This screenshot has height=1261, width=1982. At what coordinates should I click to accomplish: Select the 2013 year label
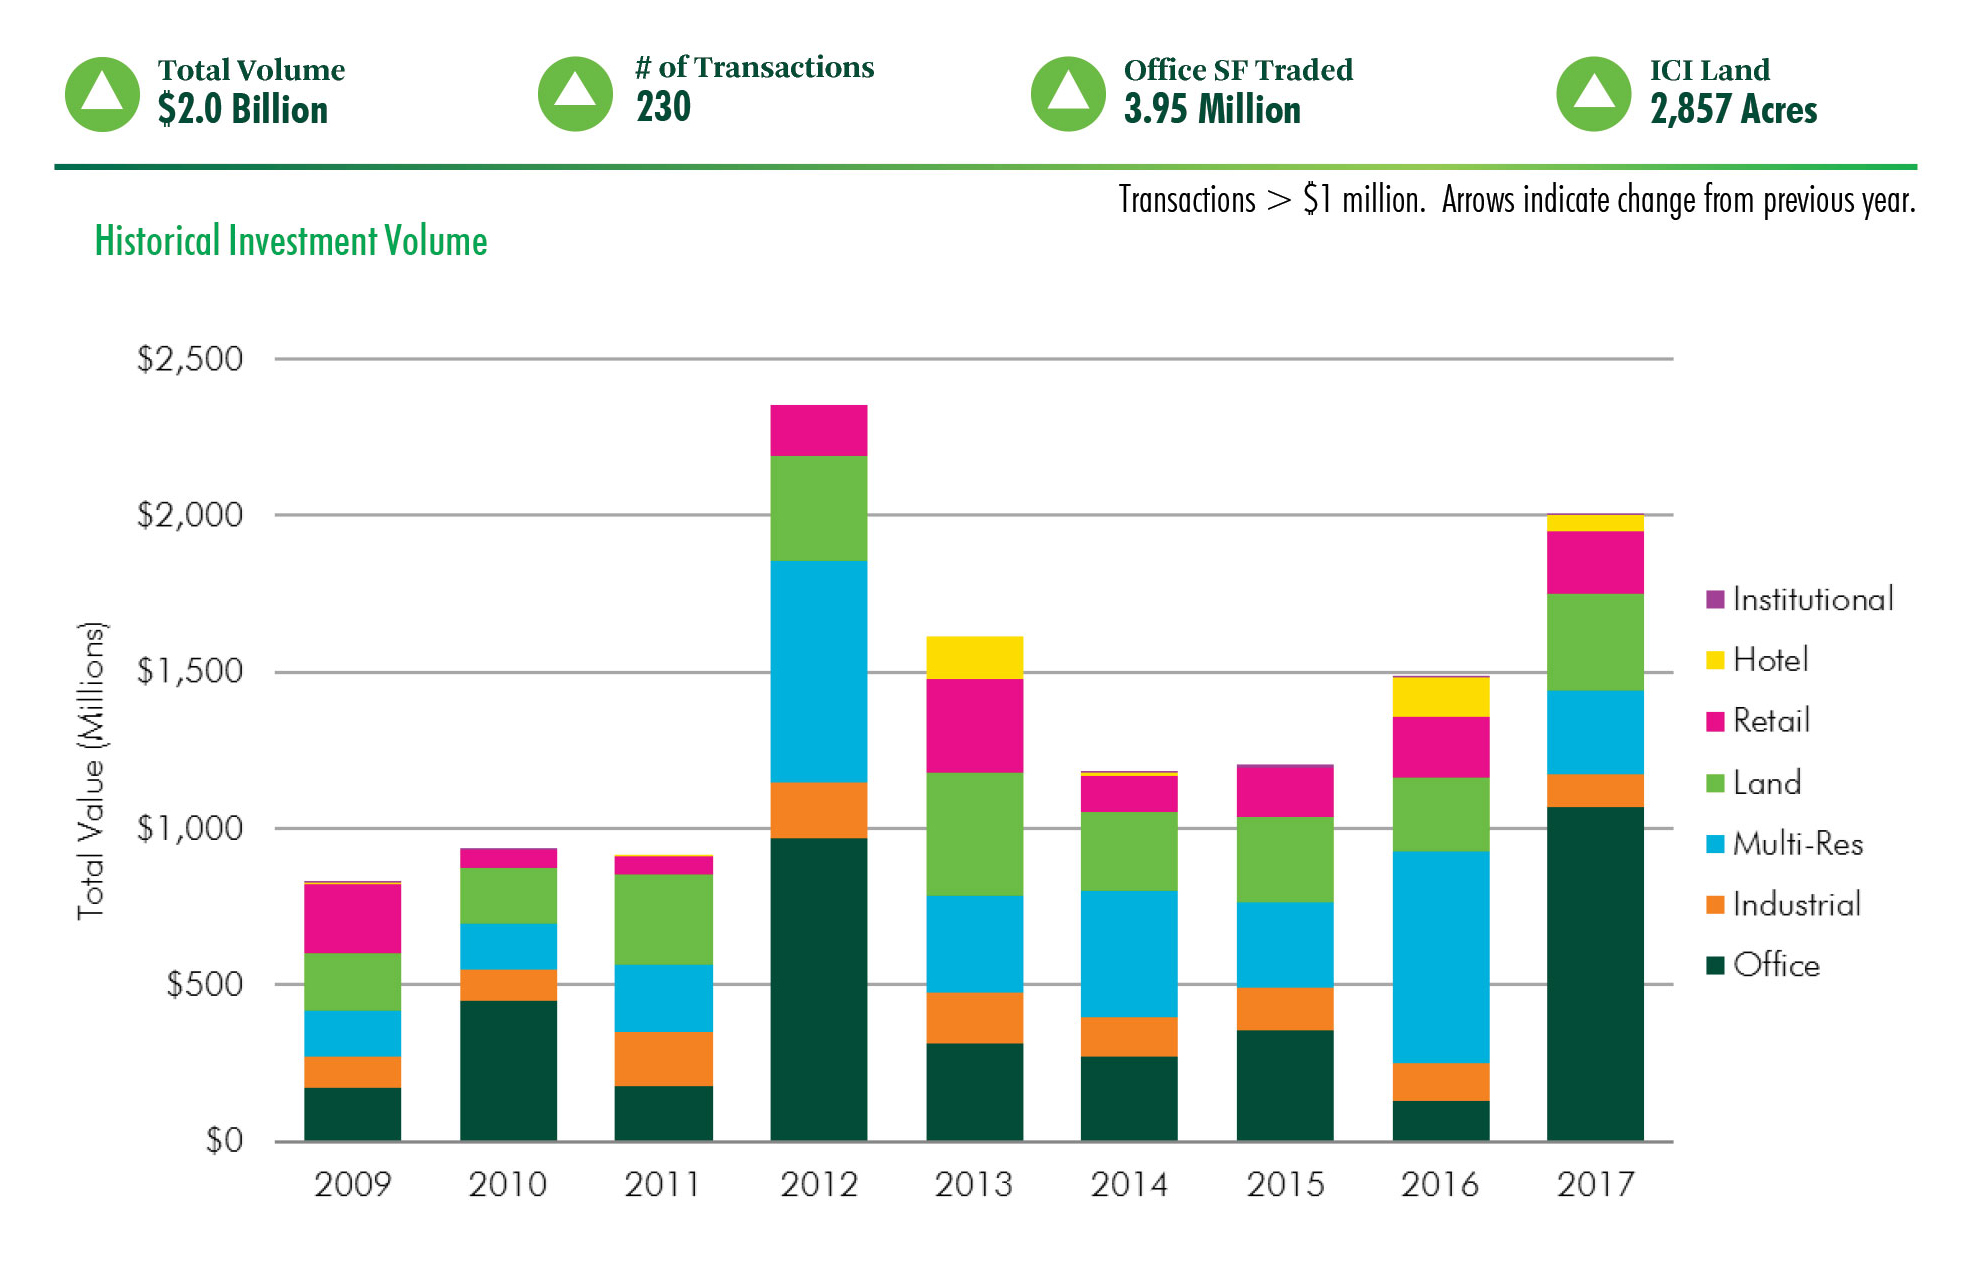(x=974, y=1186)
